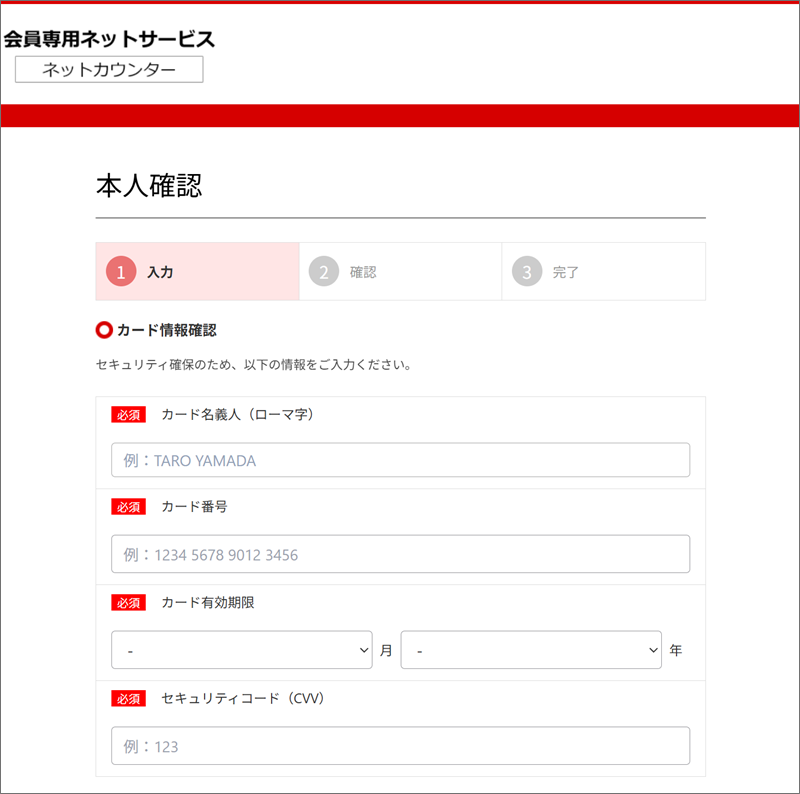The width and height of the screenshot is (800, 794).
Task: Focus the CVV security code field
Action: click(x=401, y=746)
